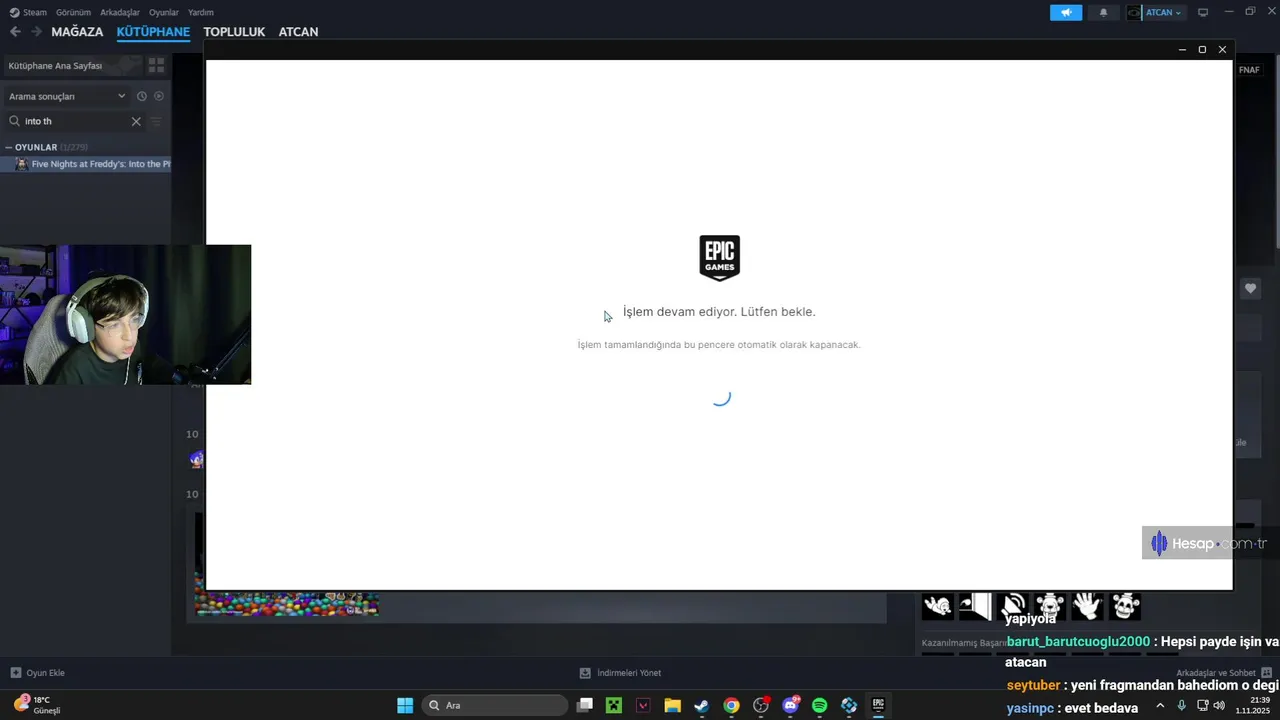The width and height of the screenshot is (1280, 720).
Task: Open the Oyunlar menu
Action: [x=164, y=12]
